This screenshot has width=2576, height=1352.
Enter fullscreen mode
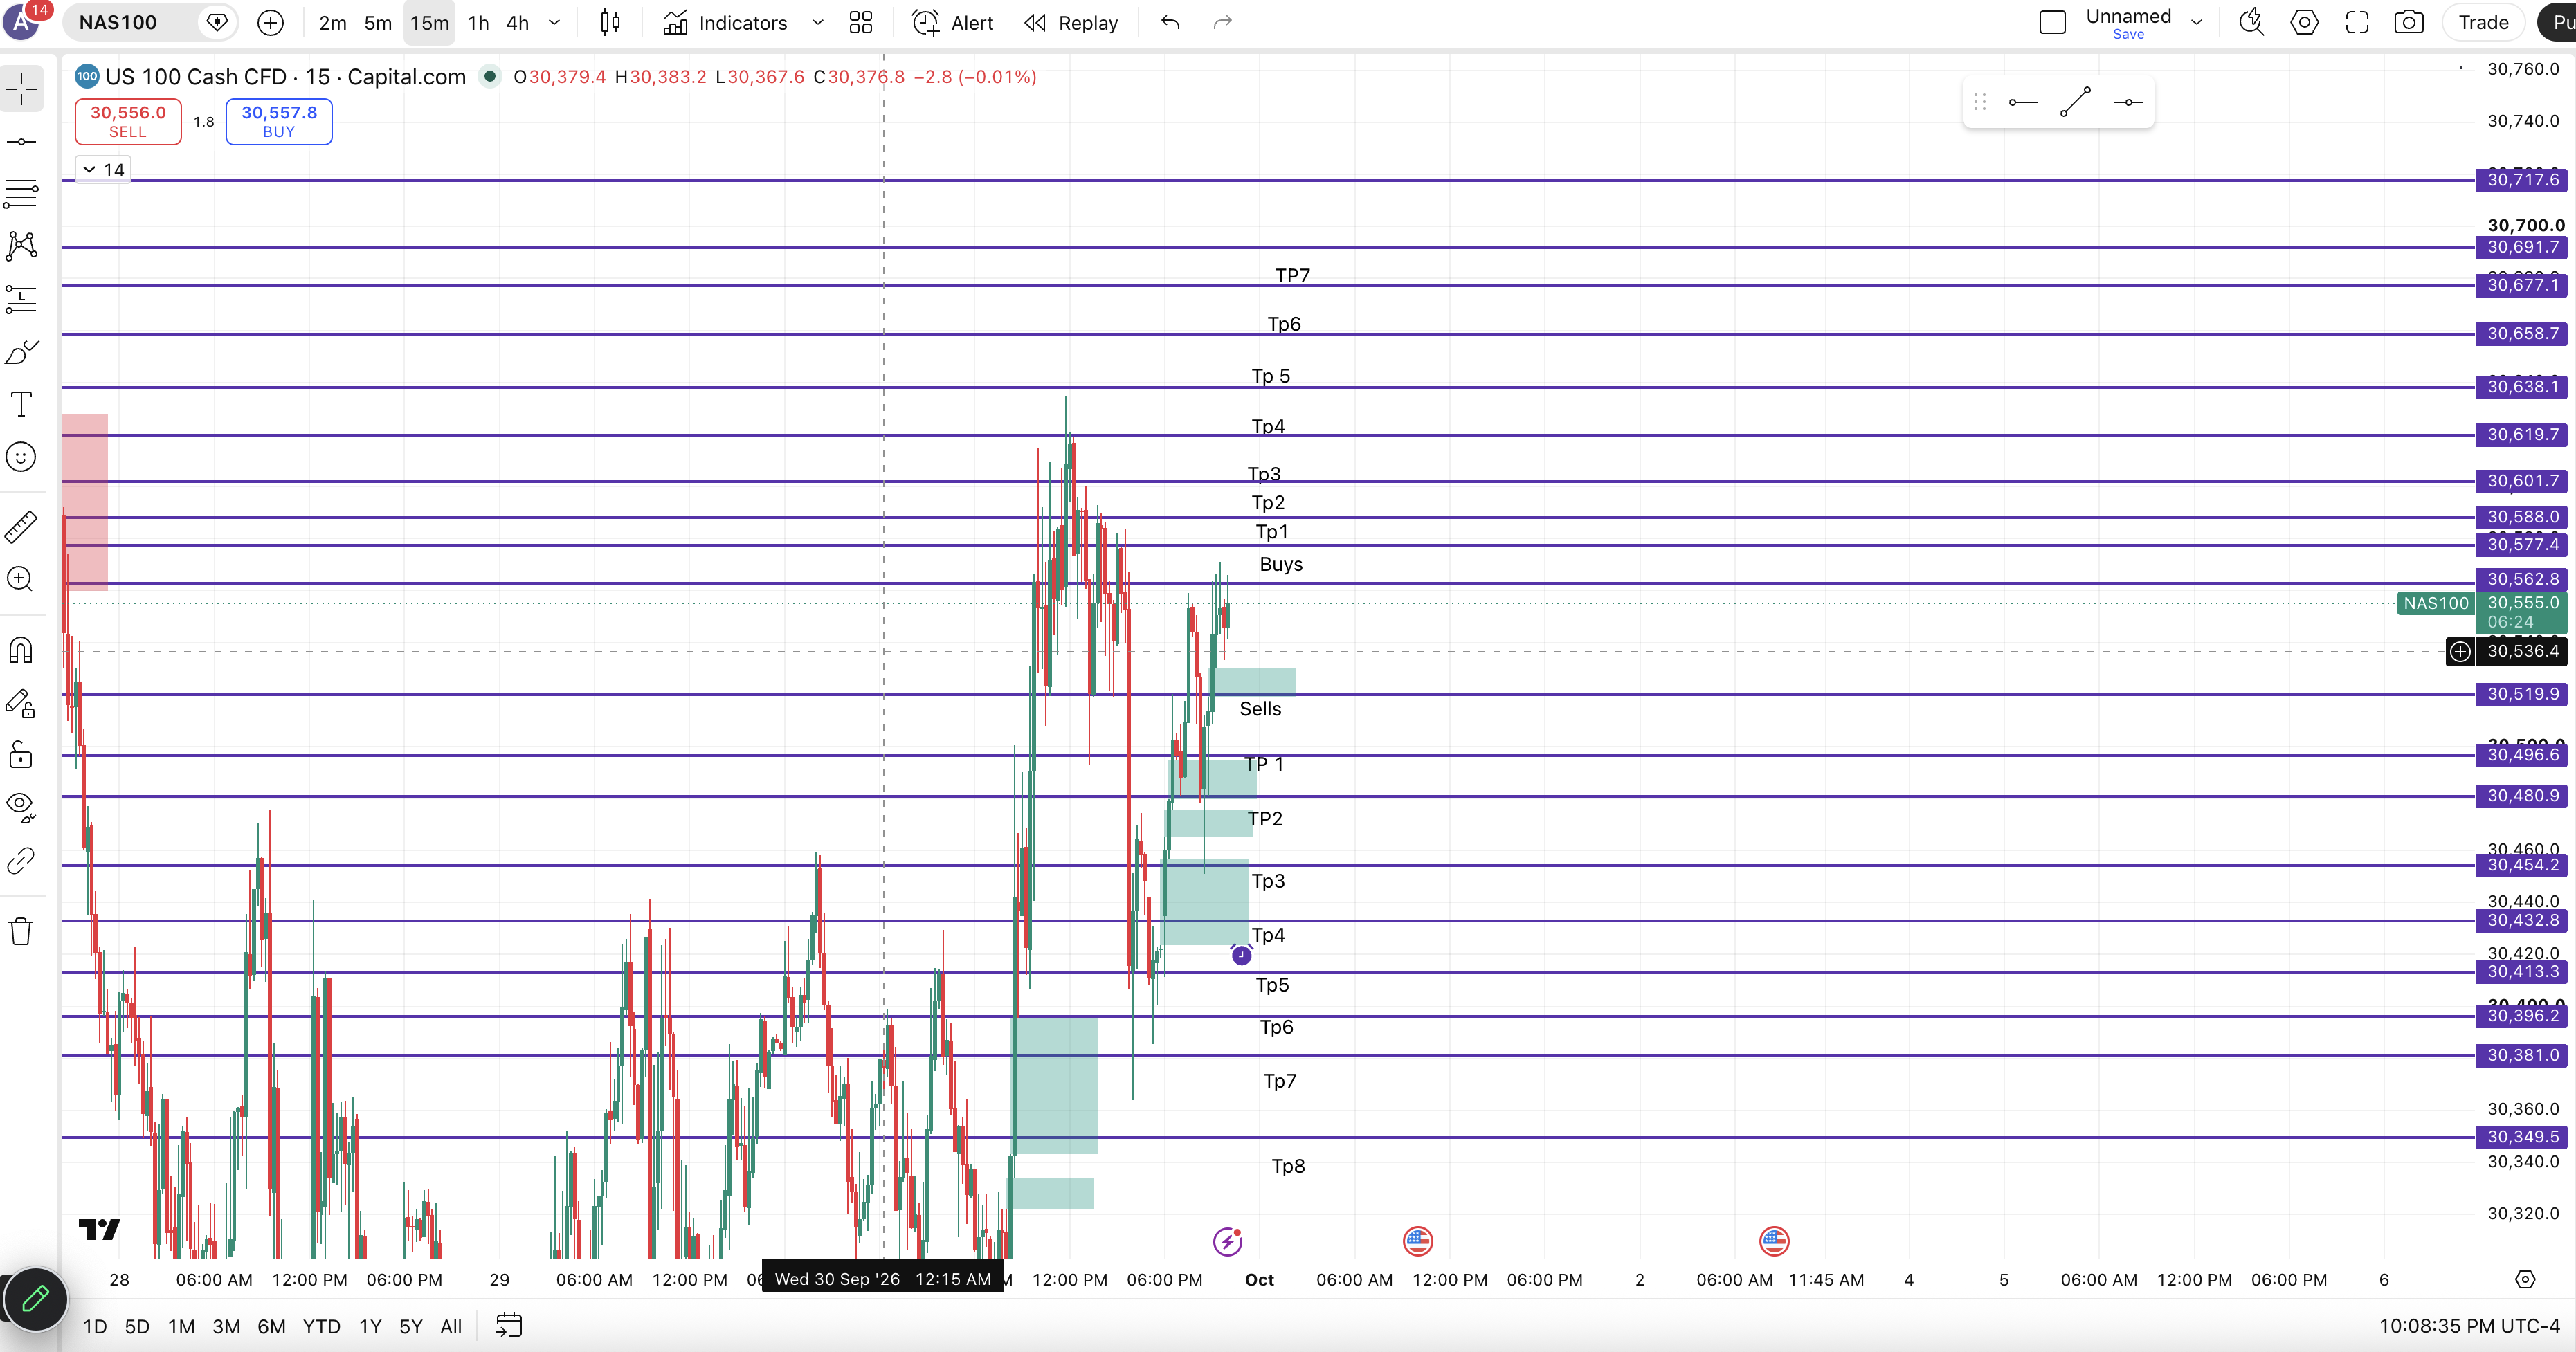(2357, 22)
